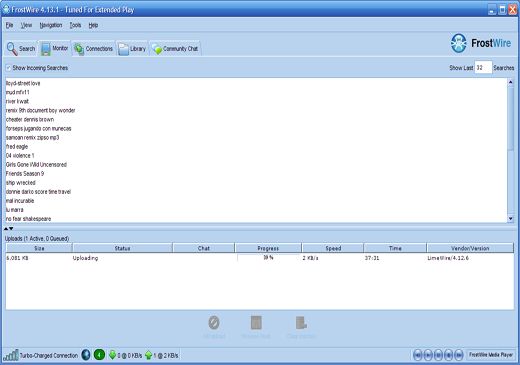Click the Turbo-Charged Connection signal bars icon
This screenshot has height=365, width=520.
(x=11, y=355)
